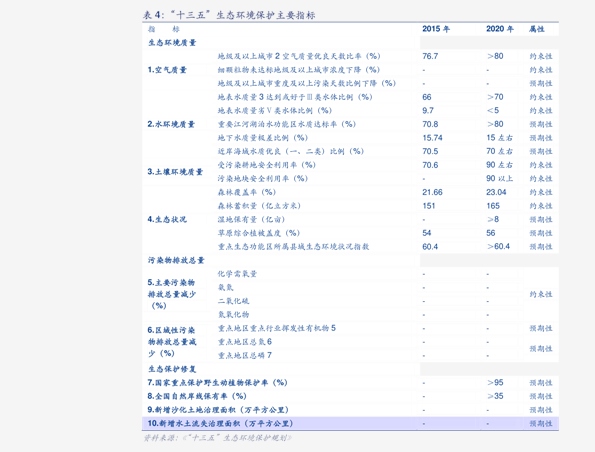This screenshot has height=452, width=595.
Task: Click the value '23.04'
Action: [x=496, y=192]
